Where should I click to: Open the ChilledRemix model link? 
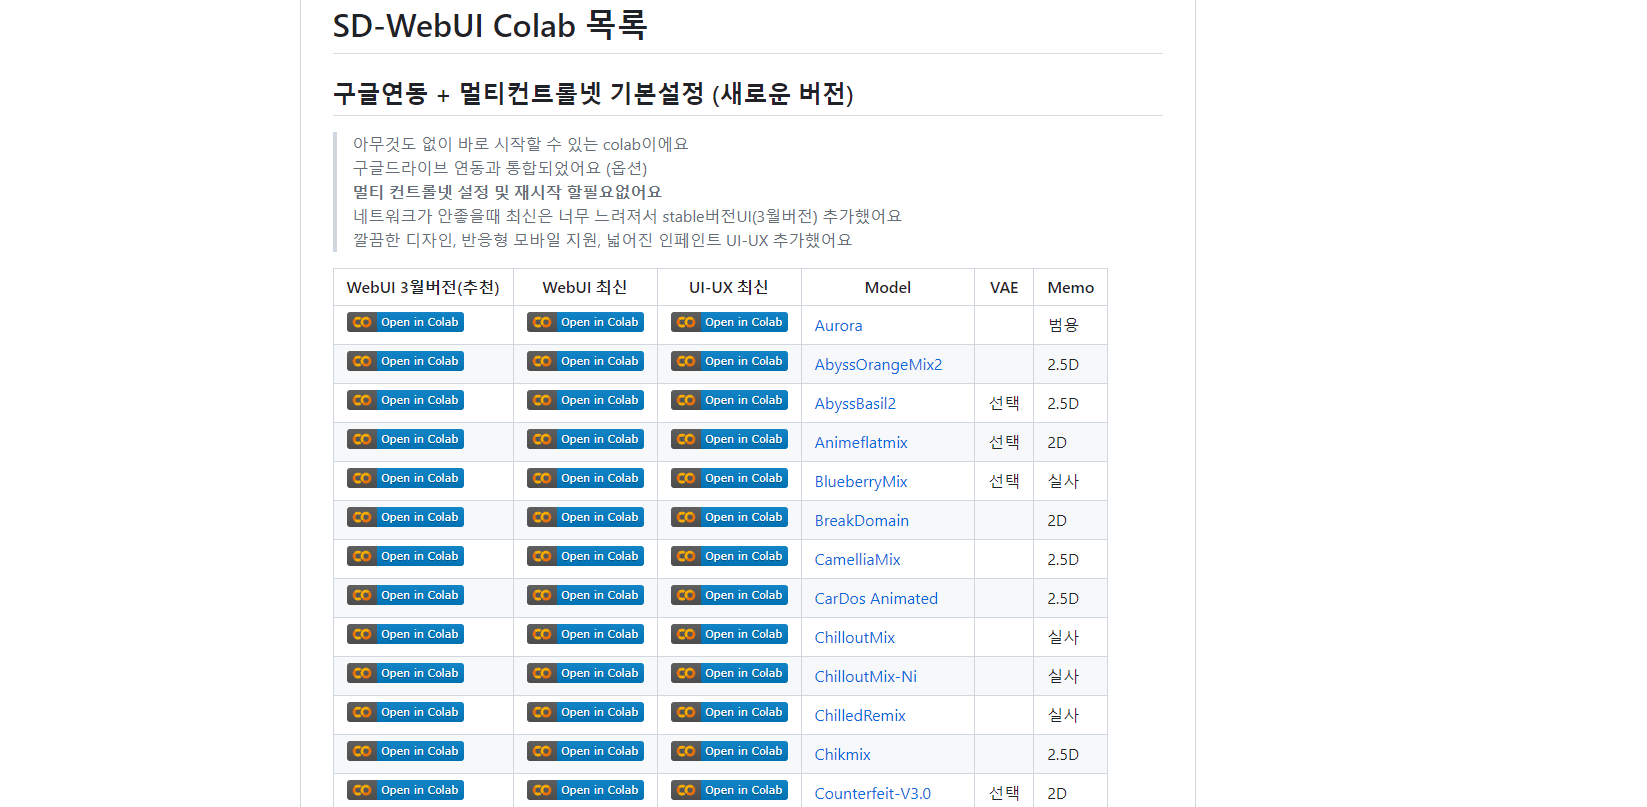pos(860,715)
